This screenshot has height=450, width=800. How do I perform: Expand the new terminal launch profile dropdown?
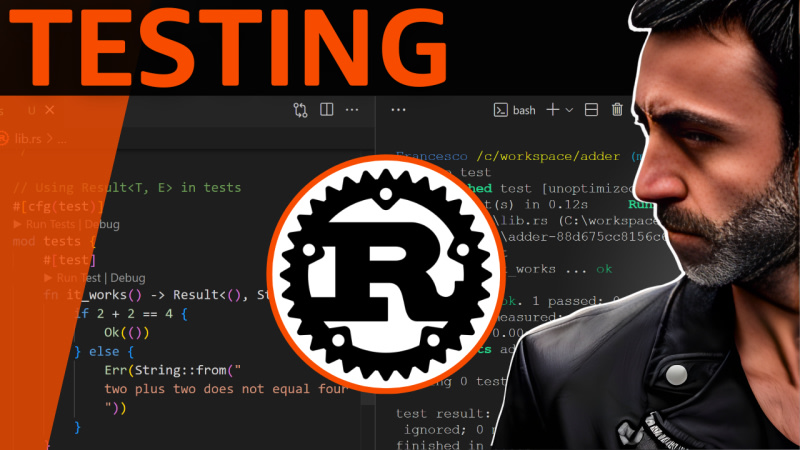[569, 110]
